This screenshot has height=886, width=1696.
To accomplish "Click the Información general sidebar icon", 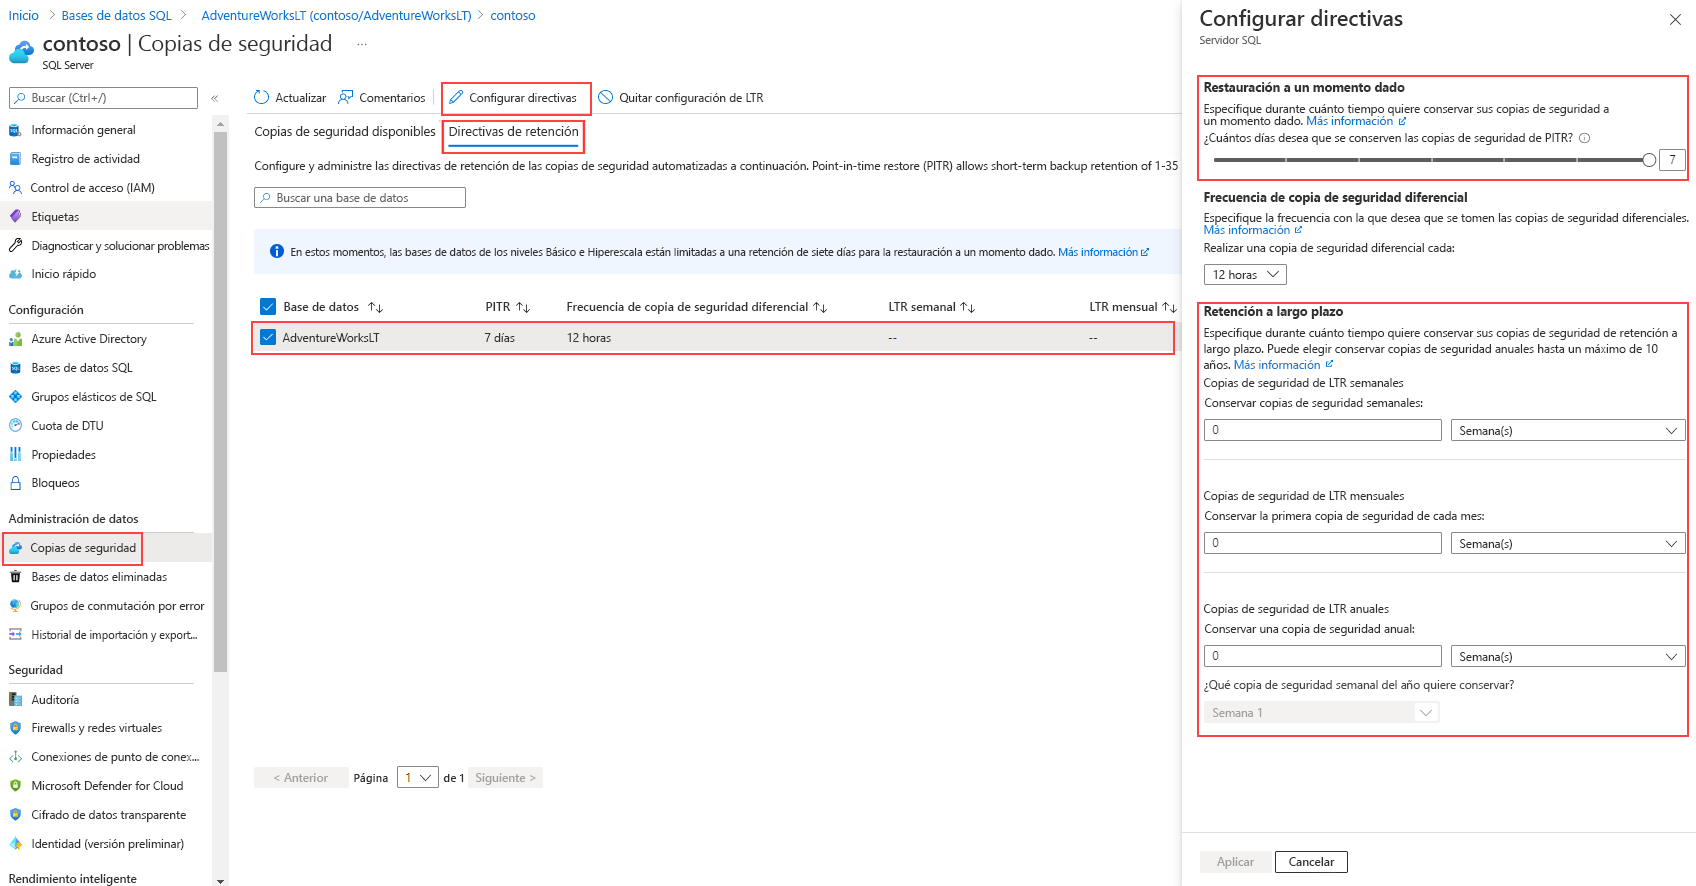I will pyautogui.click(x=15, y=130).
